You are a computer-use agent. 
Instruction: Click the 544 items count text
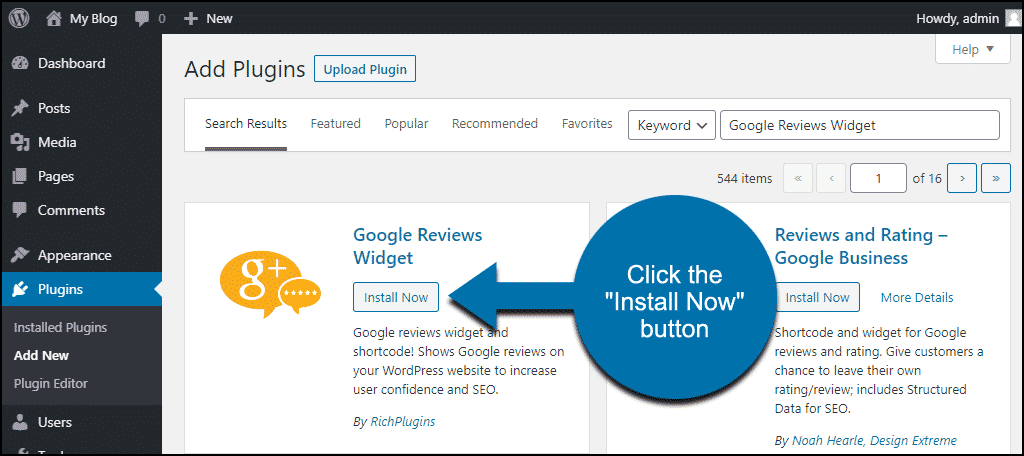click(x=744, y=178)
